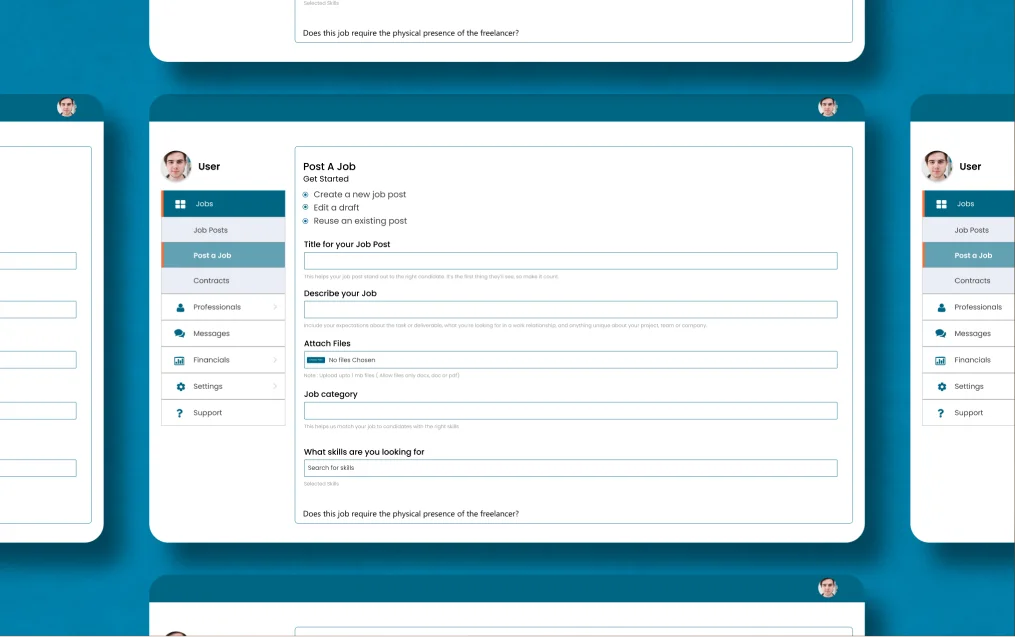Click the 'Search for skills' input field
This screenshot has height=637, width=1015.
tap(570, 468)
